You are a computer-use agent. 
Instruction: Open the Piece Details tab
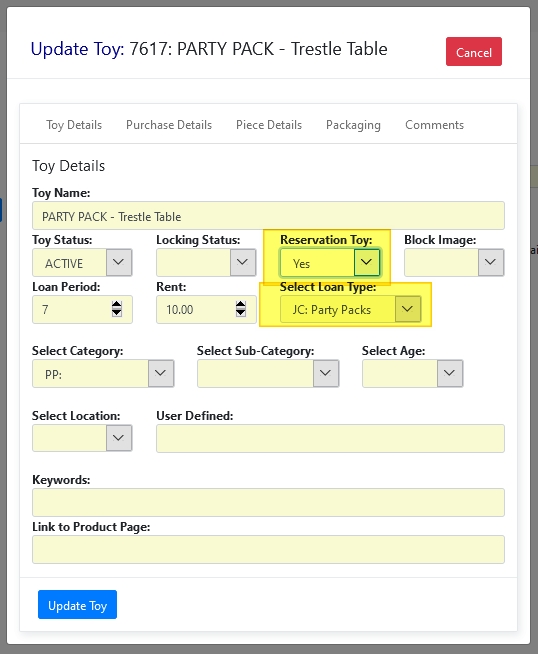pos(269,125)
